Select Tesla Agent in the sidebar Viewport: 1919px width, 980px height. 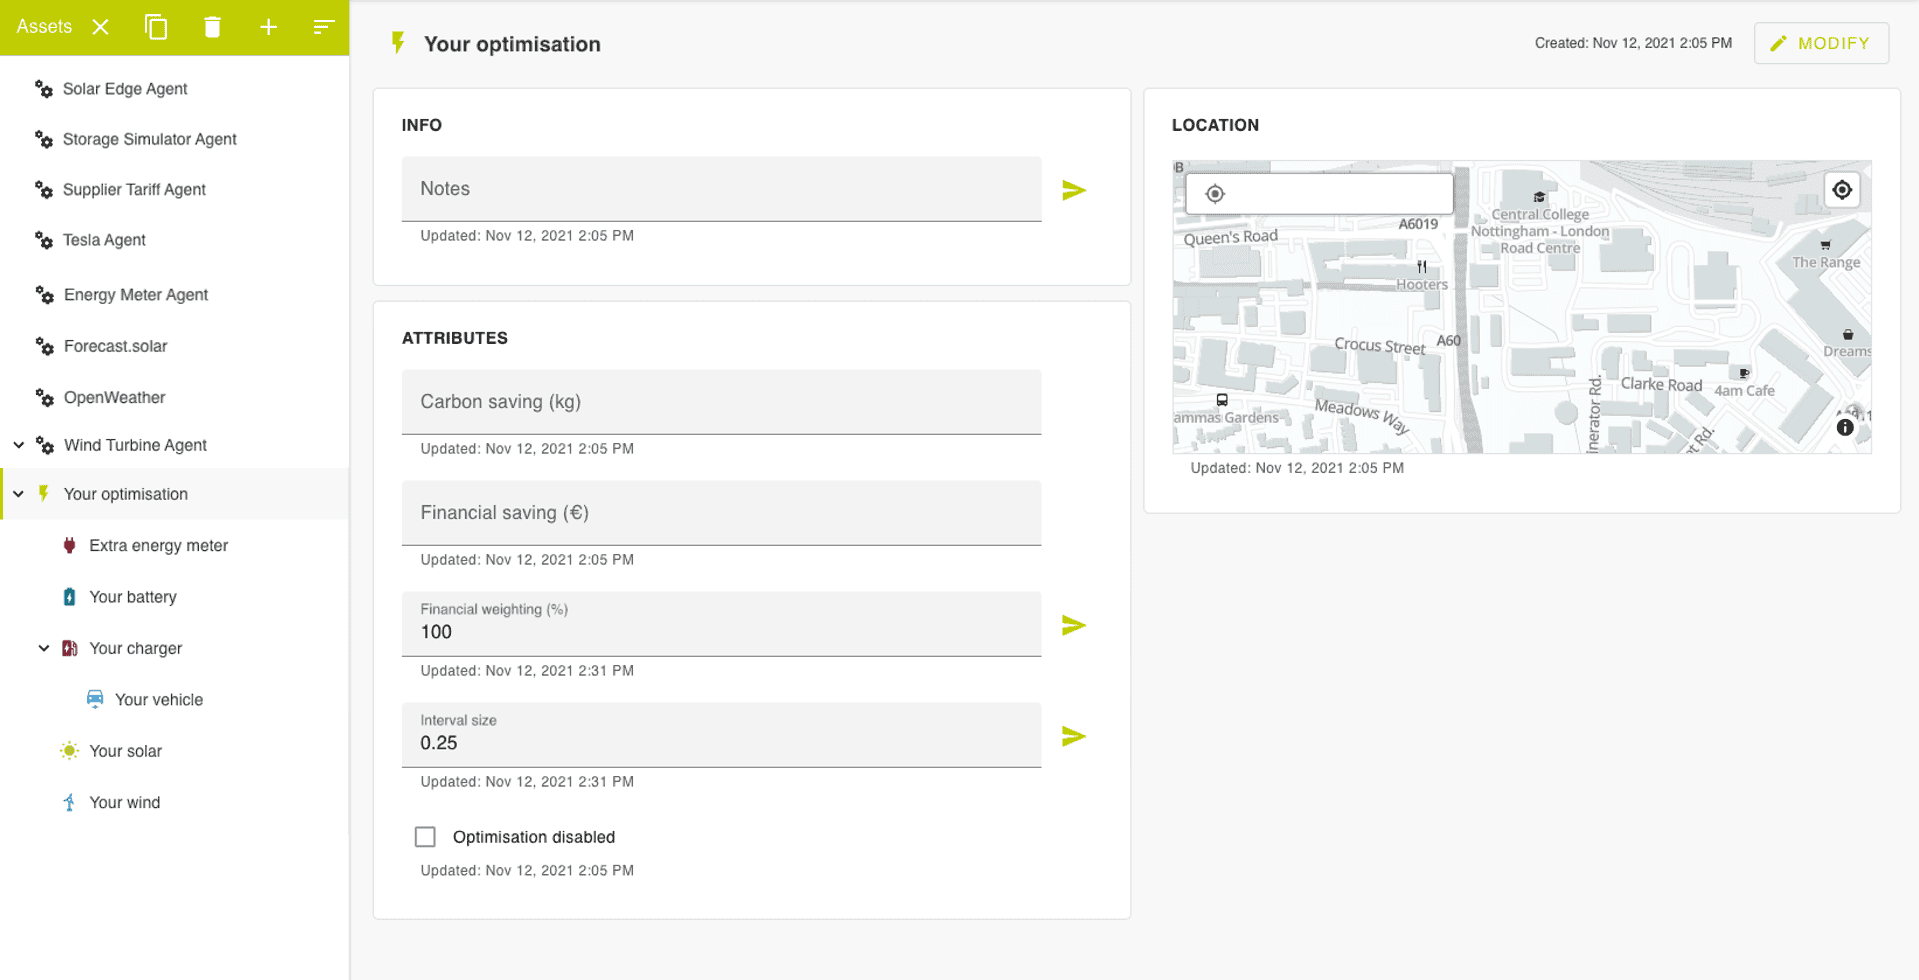[x=102, y=240]
